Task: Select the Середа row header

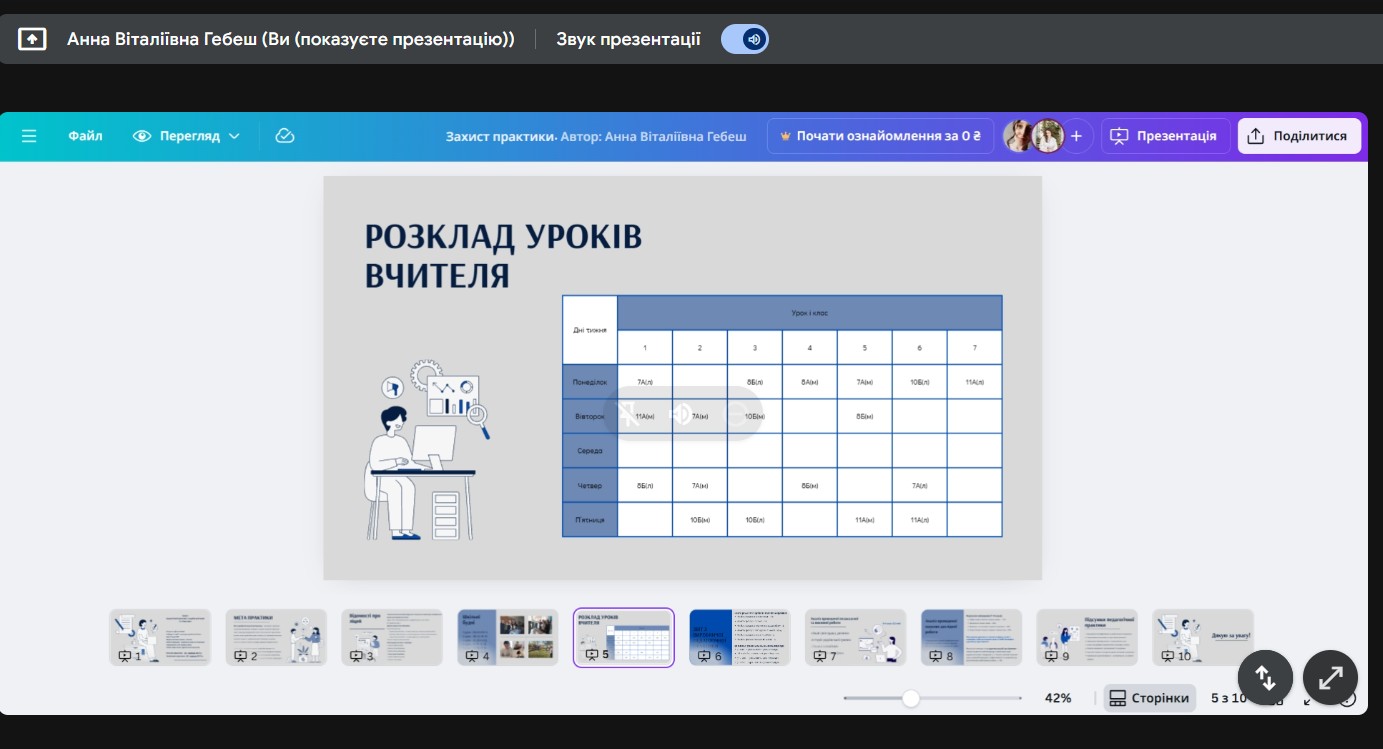Action: [x=590, y=451]
